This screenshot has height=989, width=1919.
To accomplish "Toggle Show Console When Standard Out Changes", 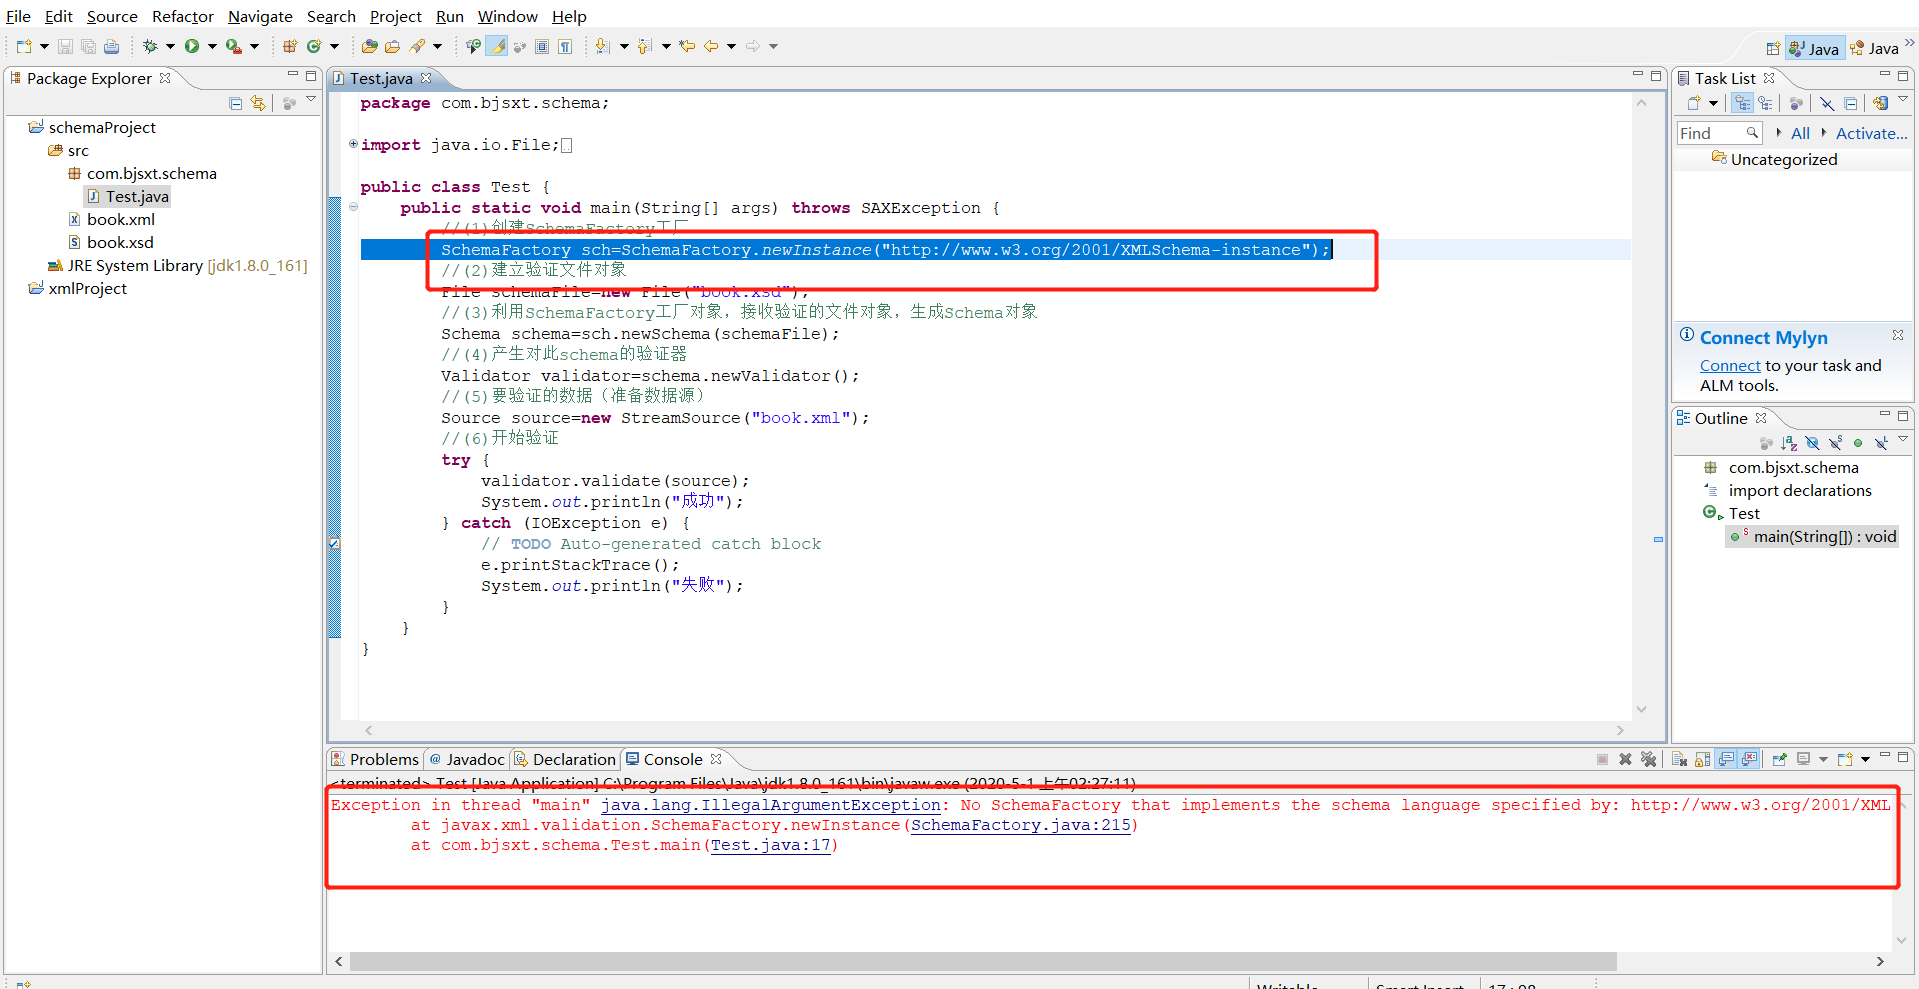I will (x=1726, y=759).
